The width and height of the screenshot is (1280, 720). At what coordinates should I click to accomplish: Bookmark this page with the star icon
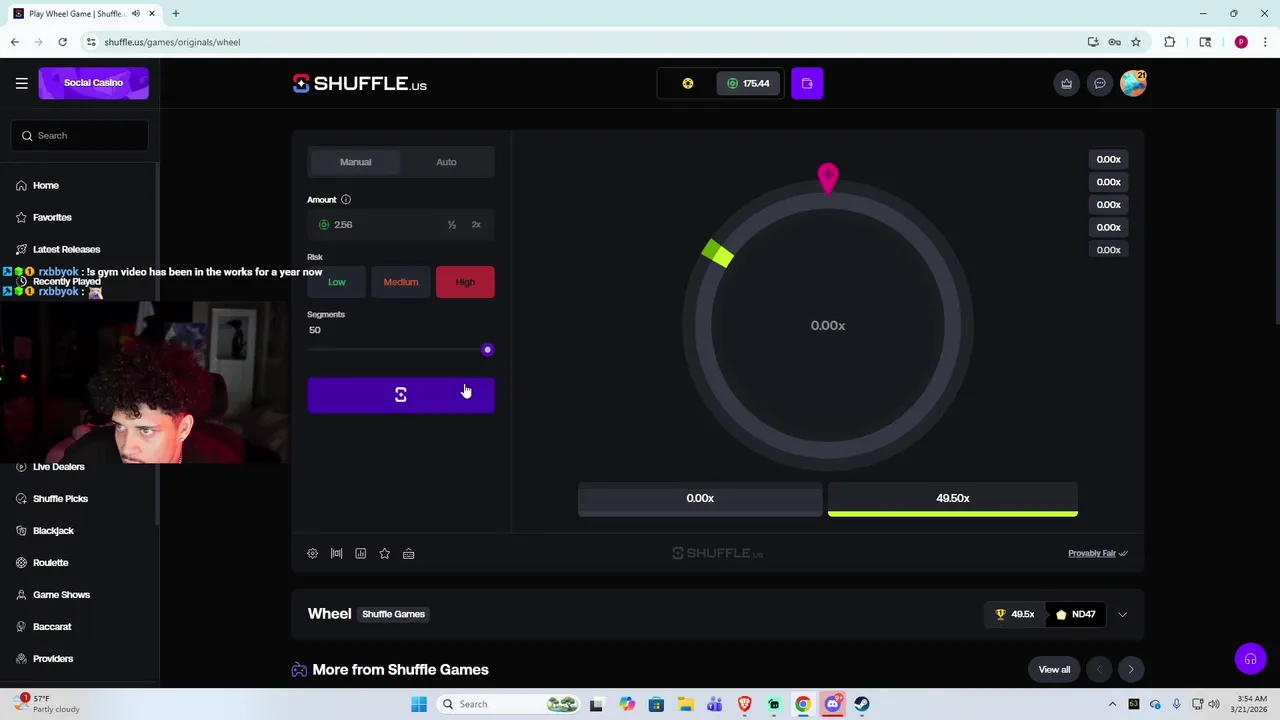[x=1136, y=42]
